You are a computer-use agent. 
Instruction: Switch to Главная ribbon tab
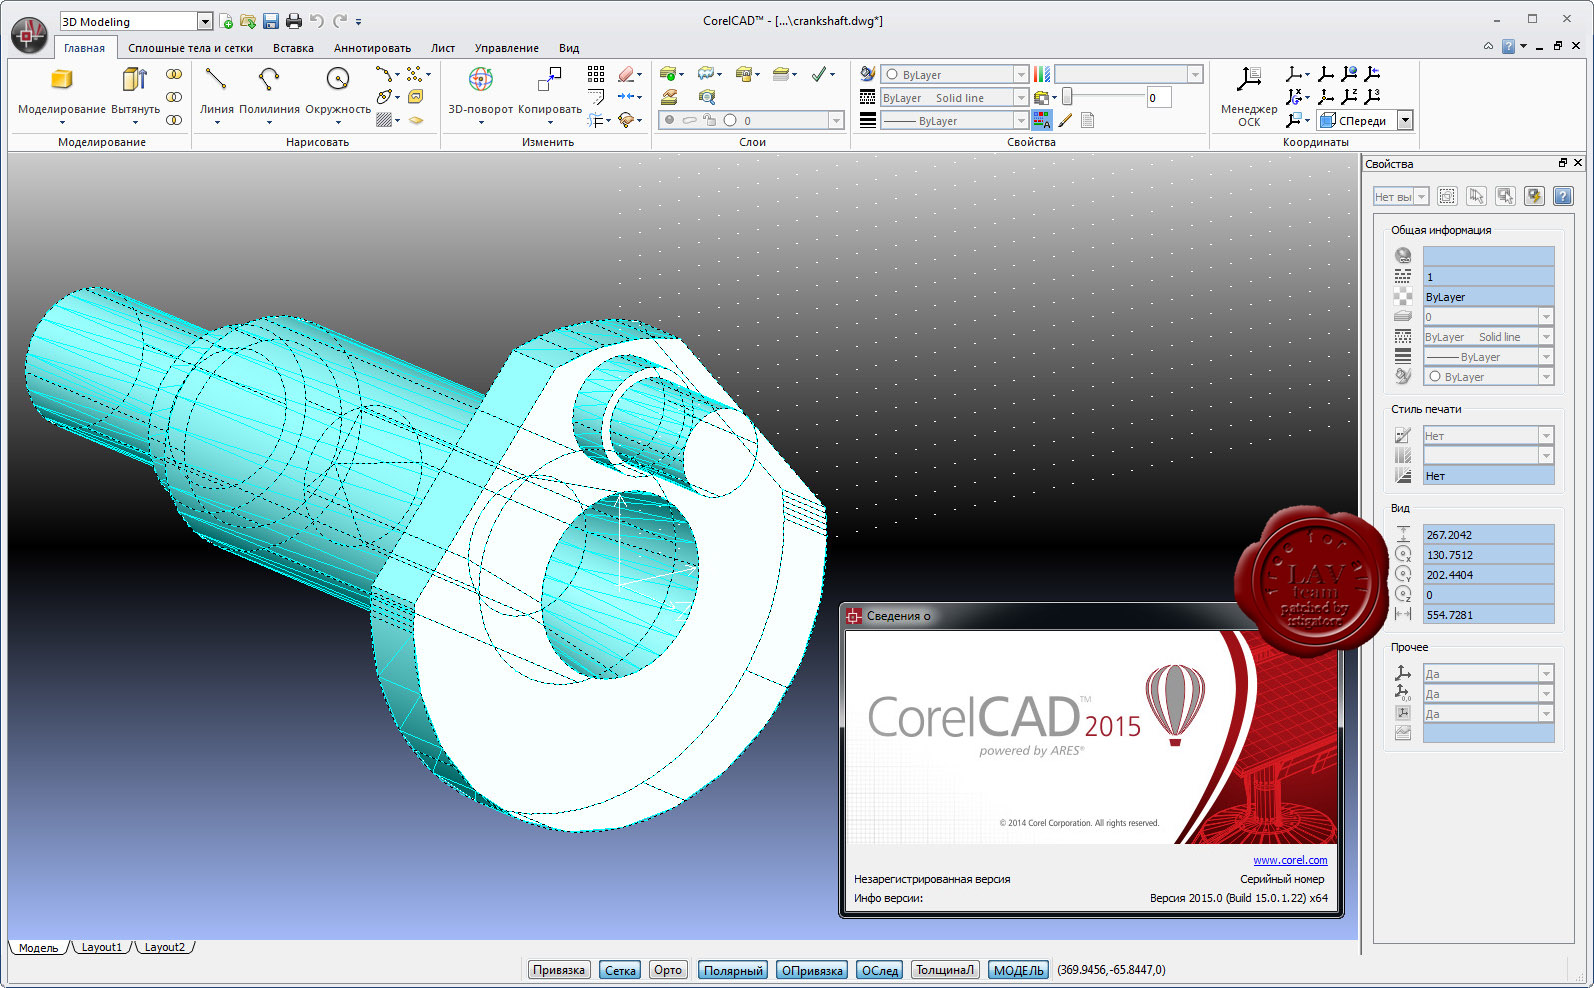[x=84, y=48]
